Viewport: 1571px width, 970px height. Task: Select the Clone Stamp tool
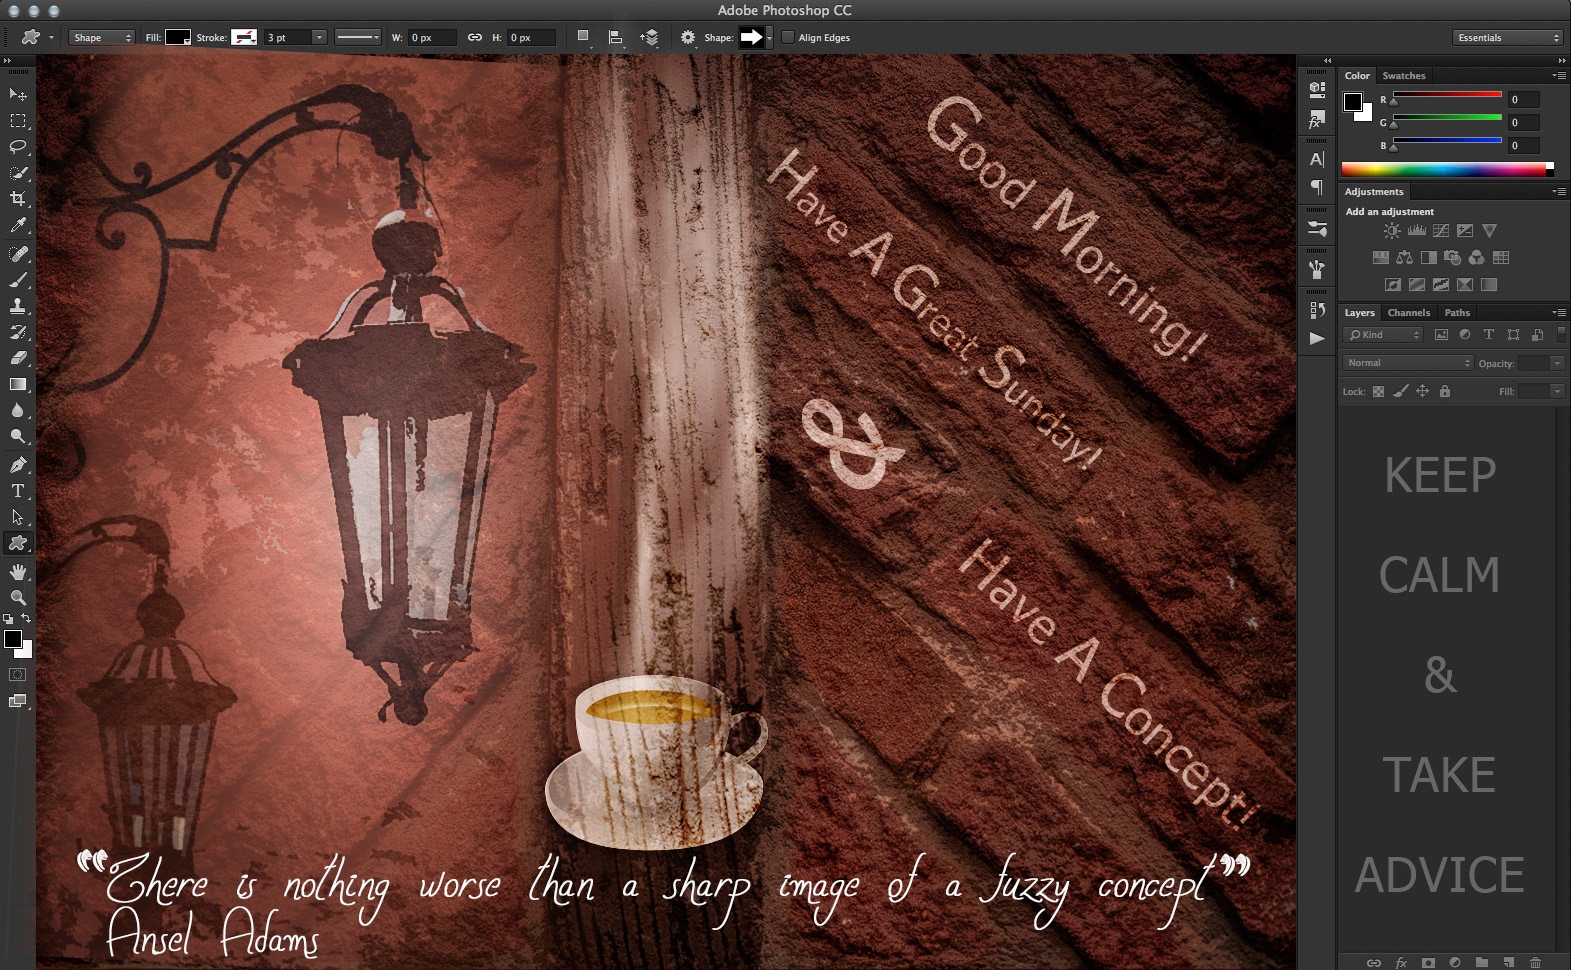coord(17,306)
